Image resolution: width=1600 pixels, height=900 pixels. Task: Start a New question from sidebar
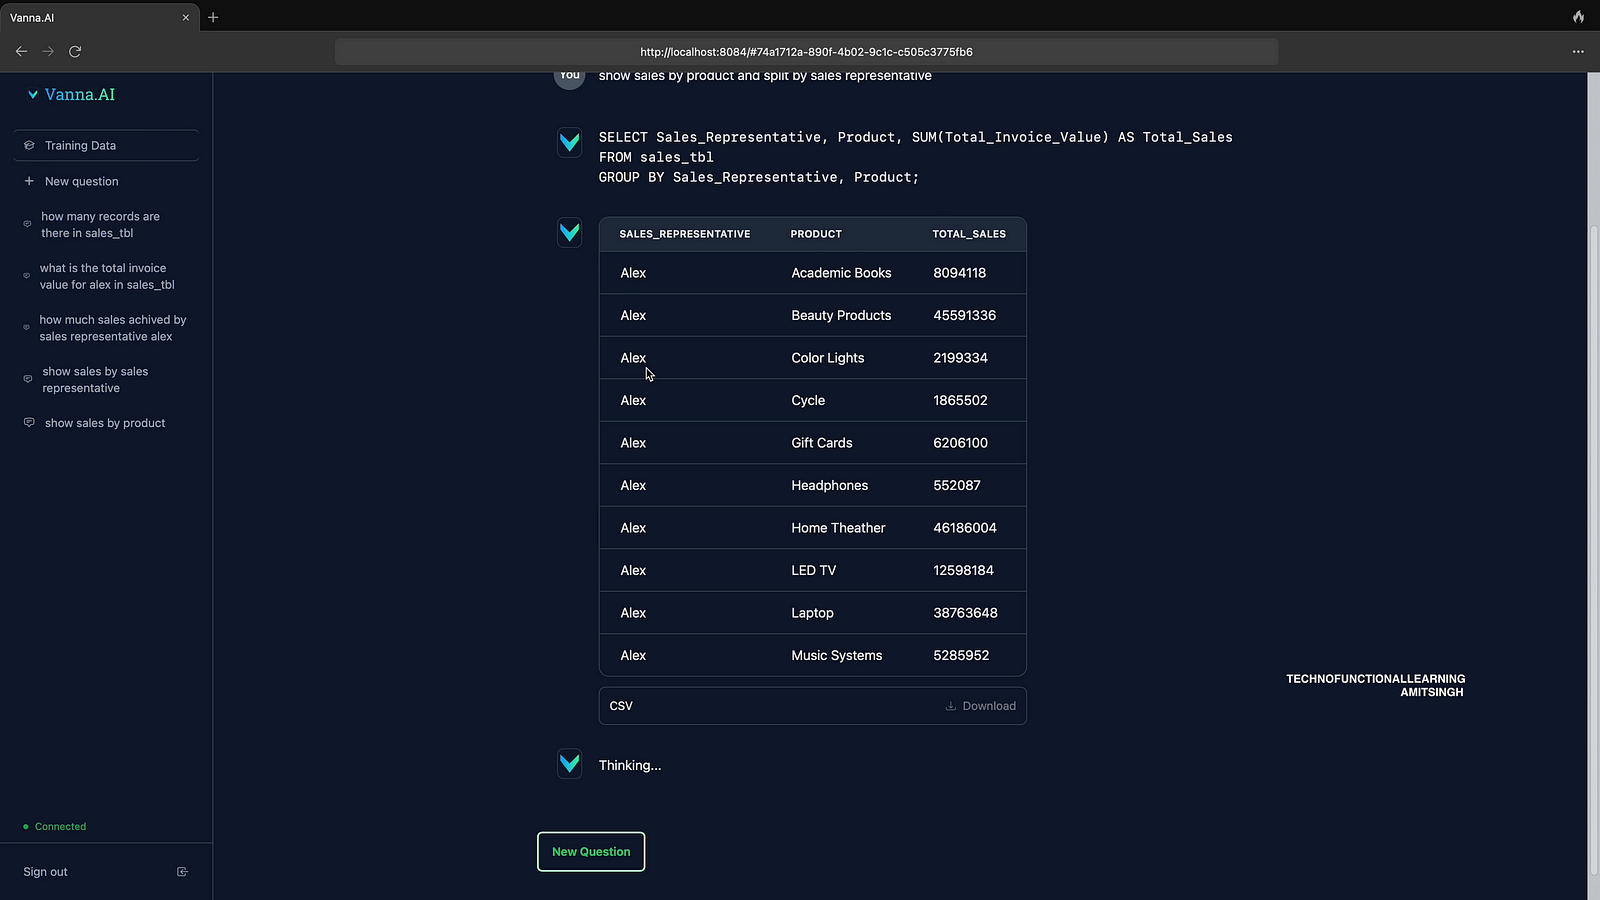click(81, 182)
